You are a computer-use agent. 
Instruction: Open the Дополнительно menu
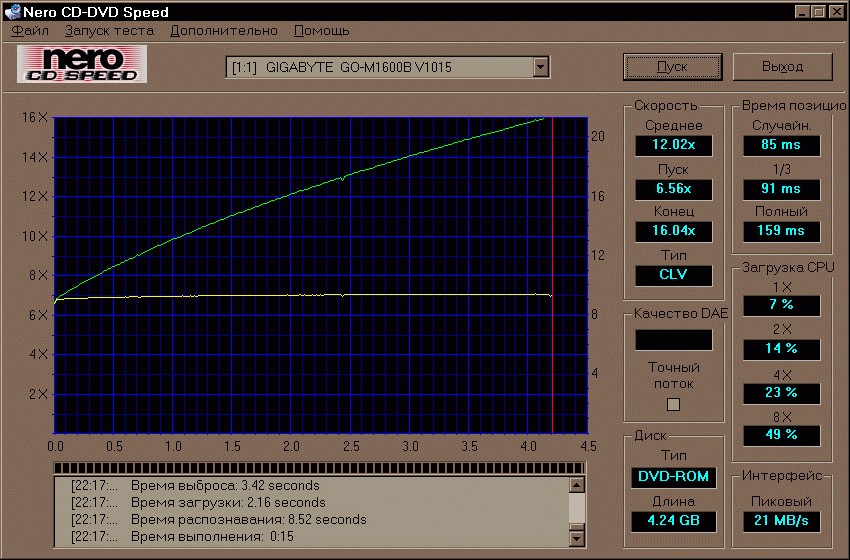click(x=223, y=30)
